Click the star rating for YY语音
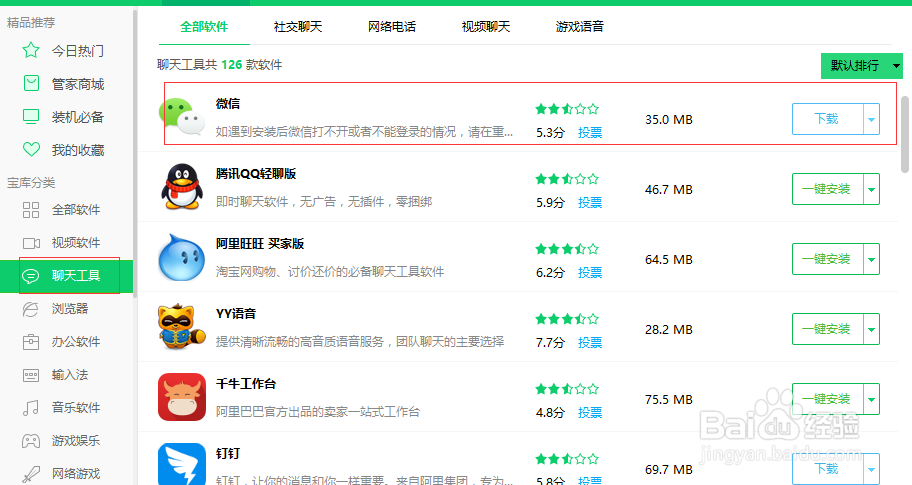 point(567,319)
